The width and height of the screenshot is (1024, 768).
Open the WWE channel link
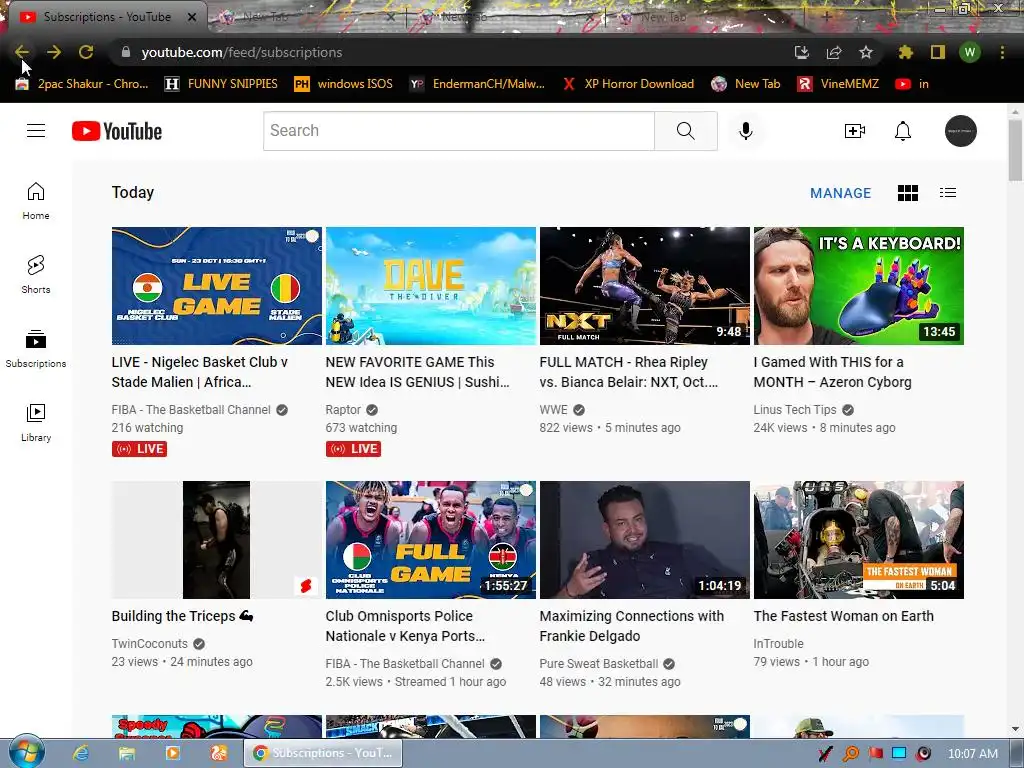[553, 409]
